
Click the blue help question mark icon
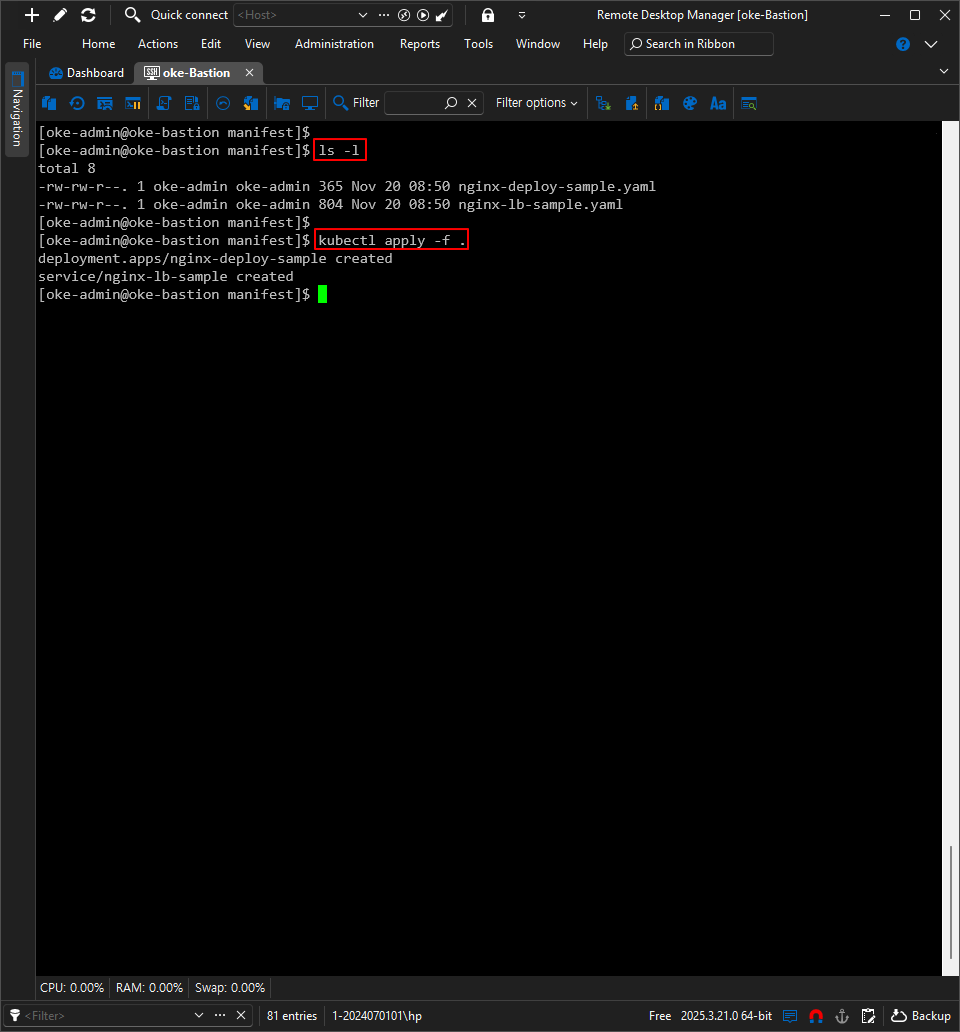point(903,44)
